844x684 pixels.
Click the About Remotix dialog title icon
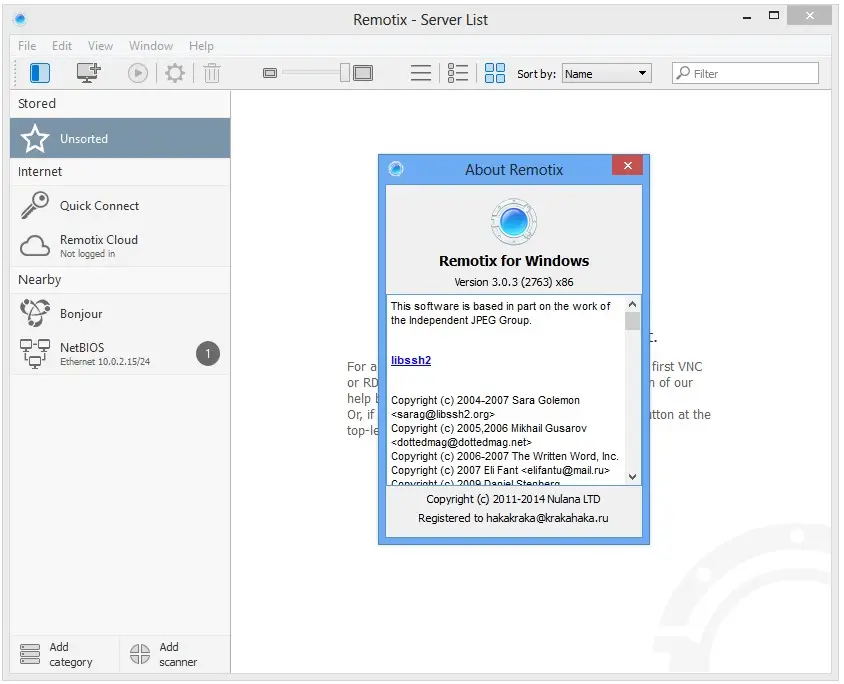coord(396,169)
